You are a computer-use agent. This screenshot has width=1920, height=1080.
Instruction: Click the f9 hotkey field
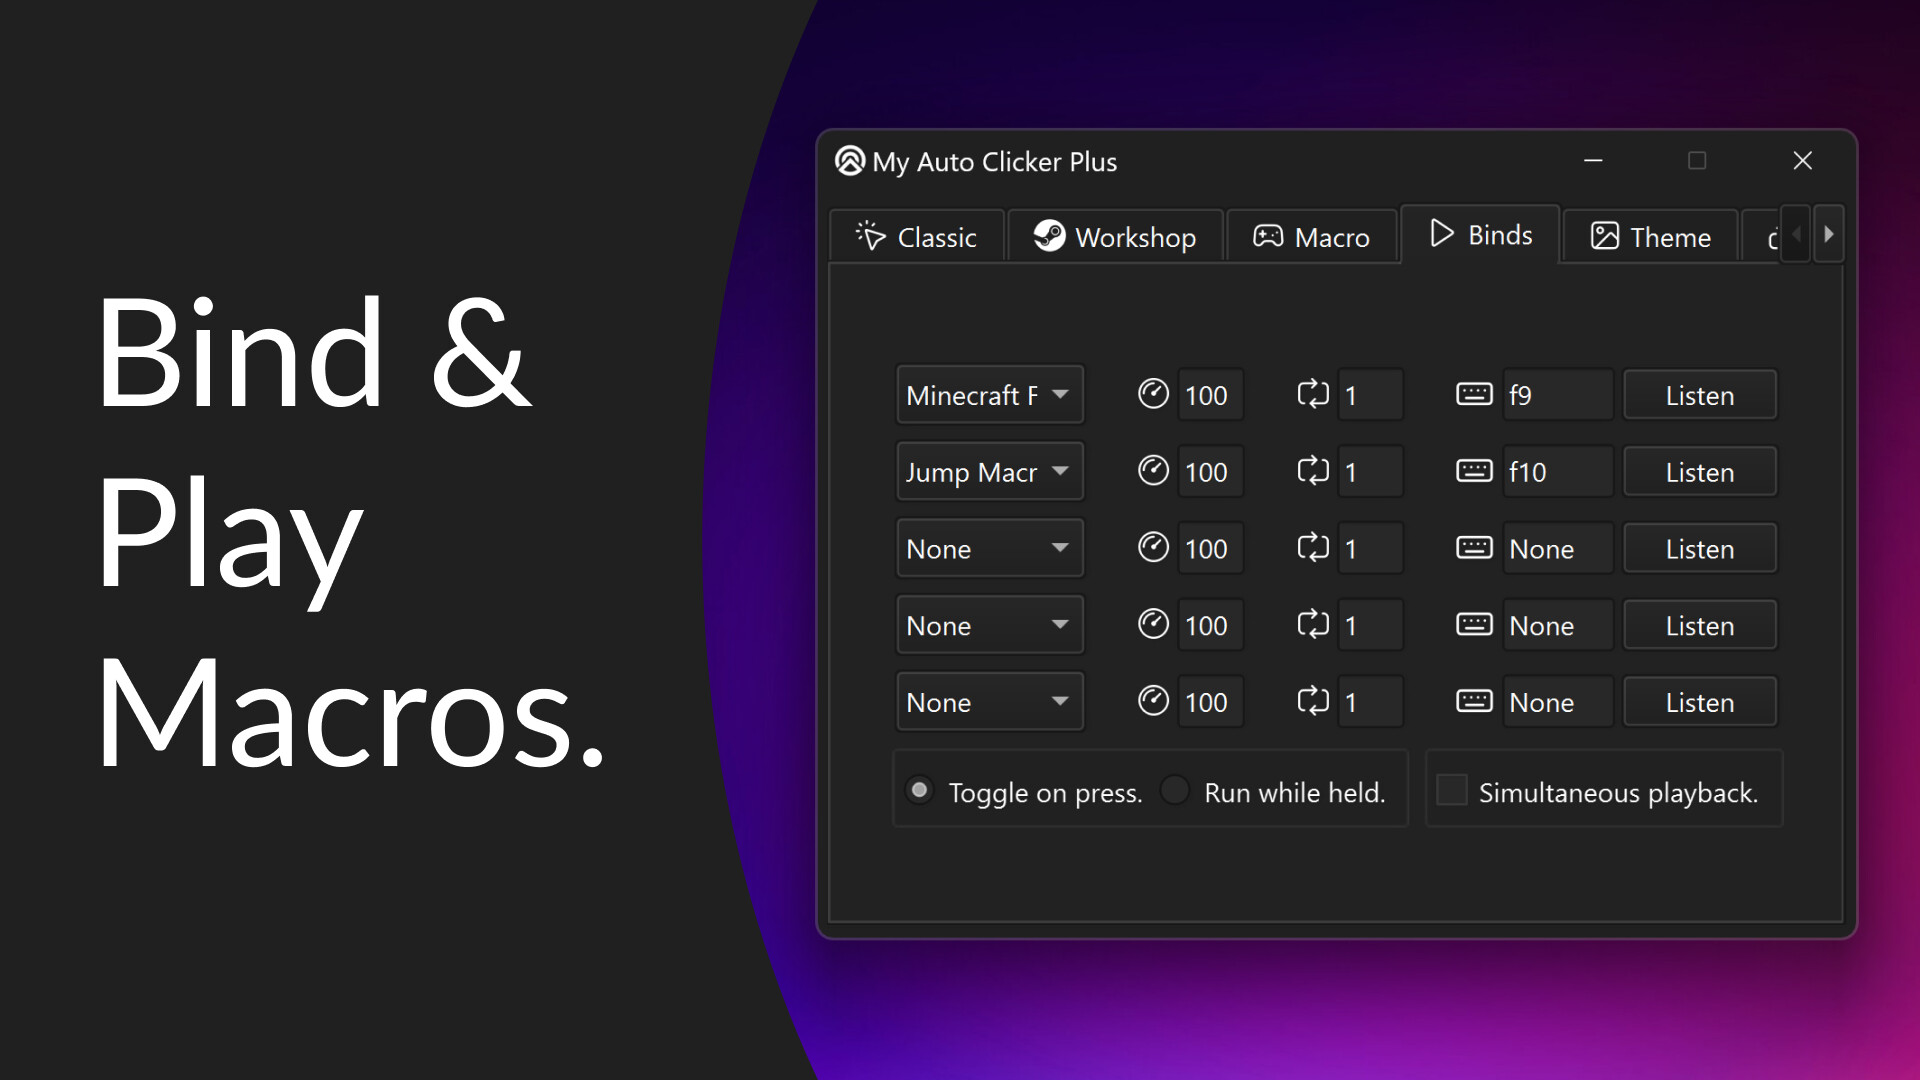pyautogui.click(x=1557, y=395)
